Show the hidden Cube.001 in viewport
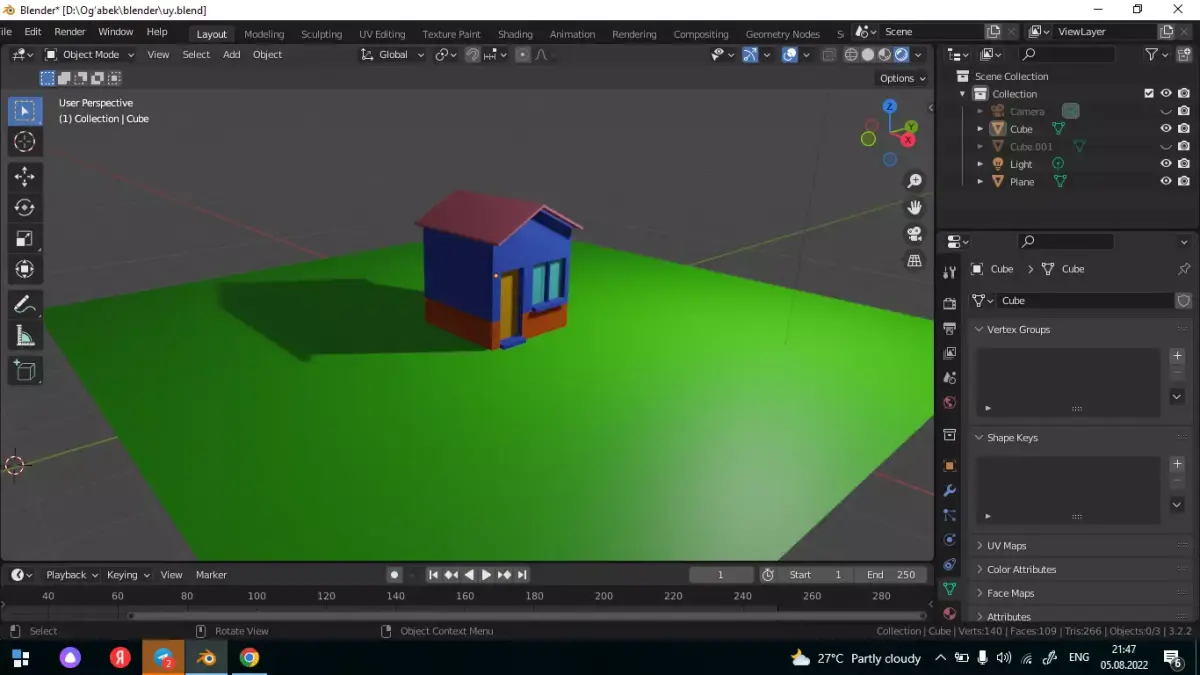1200x675 pixels. pos(1166,147)
